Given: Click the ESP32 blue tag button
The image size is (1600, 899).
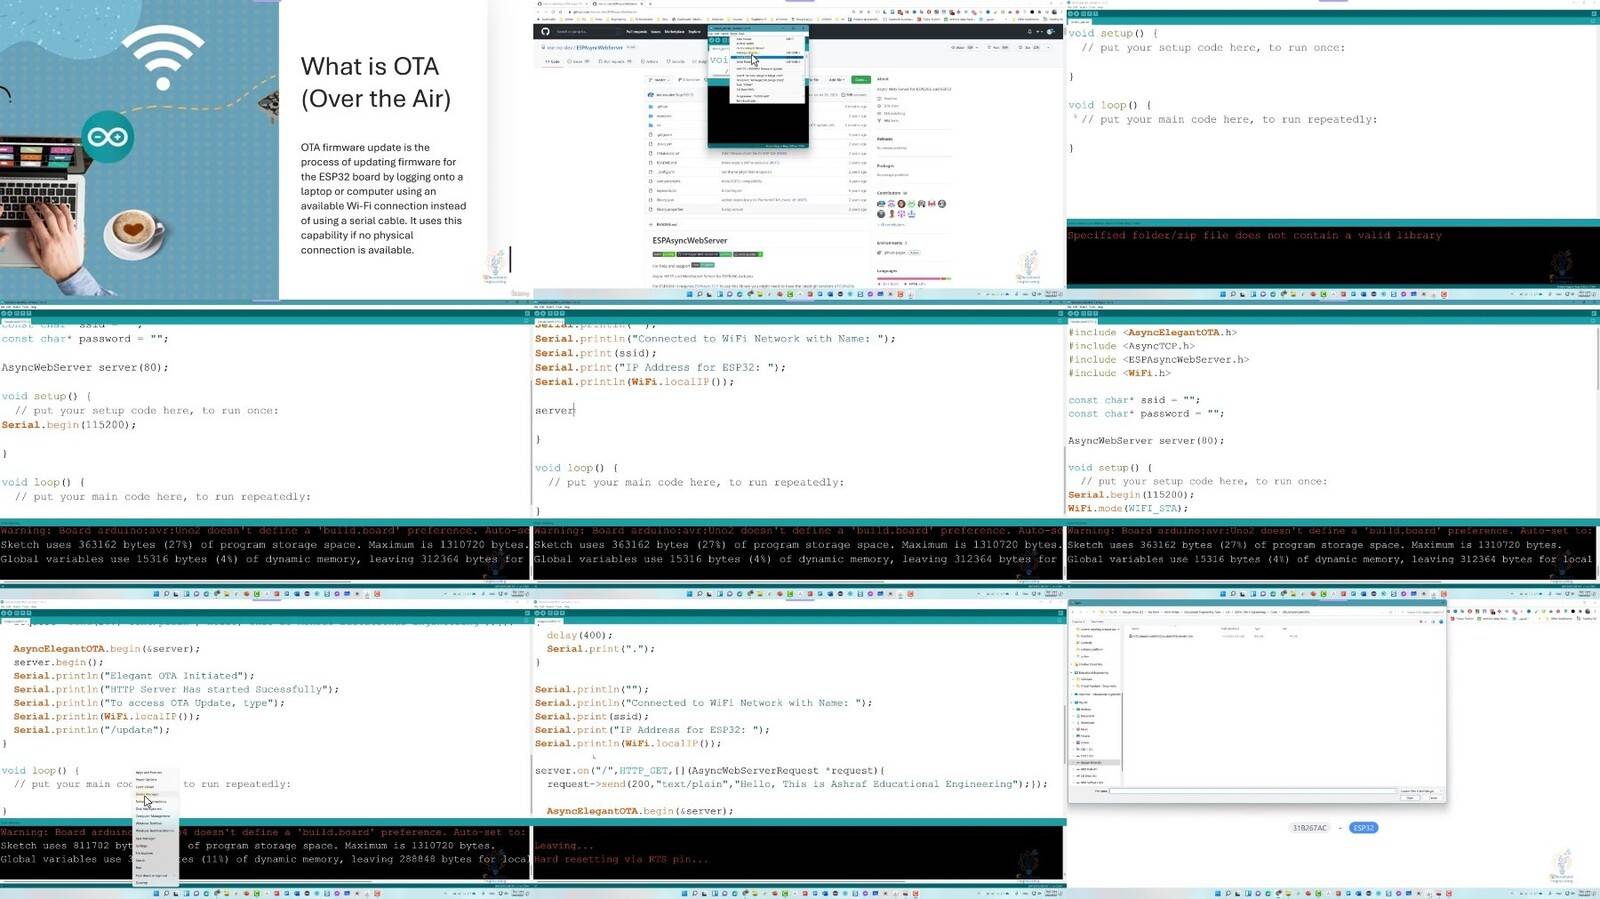Looking at the screenshot, I should coord(1364,828).
